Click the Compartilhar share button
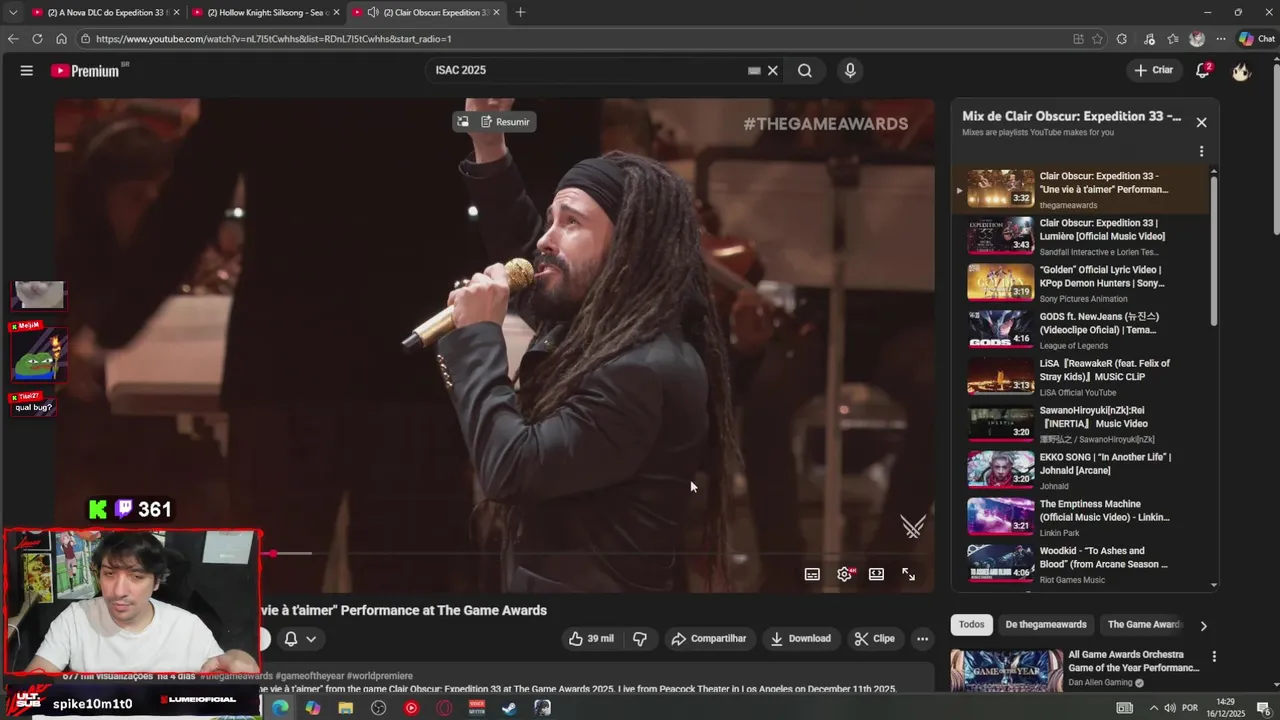1280x720 pixels. tap(708, 638)
